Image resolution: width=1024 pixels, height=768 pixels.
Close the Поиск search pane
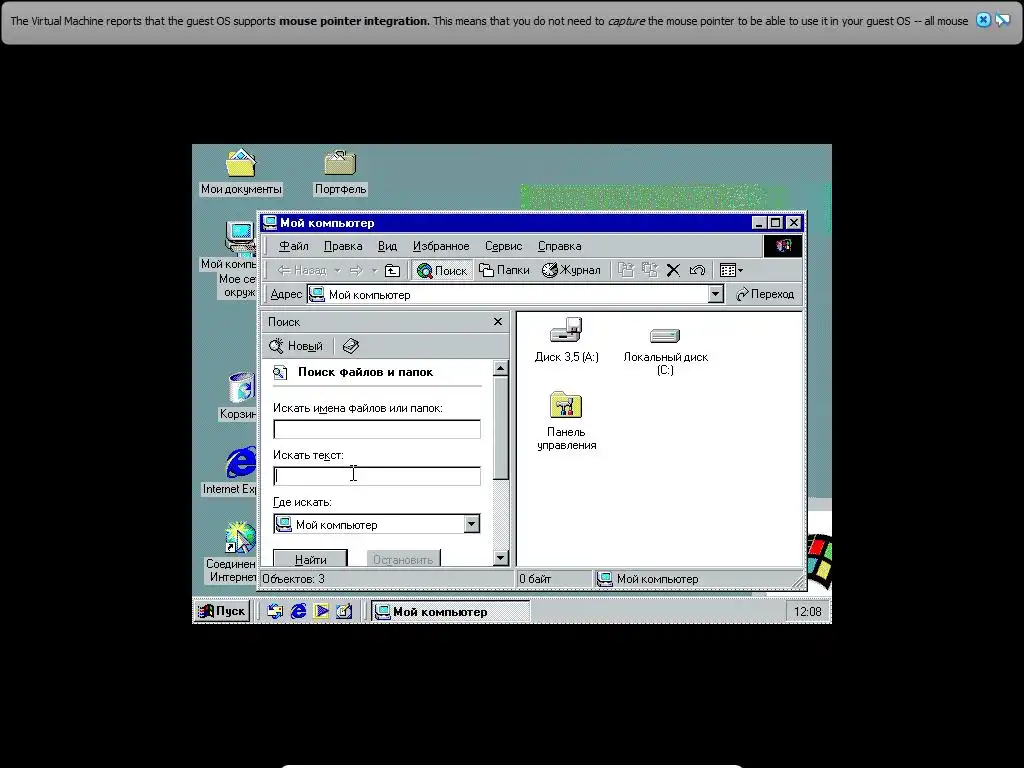[498, 321]
